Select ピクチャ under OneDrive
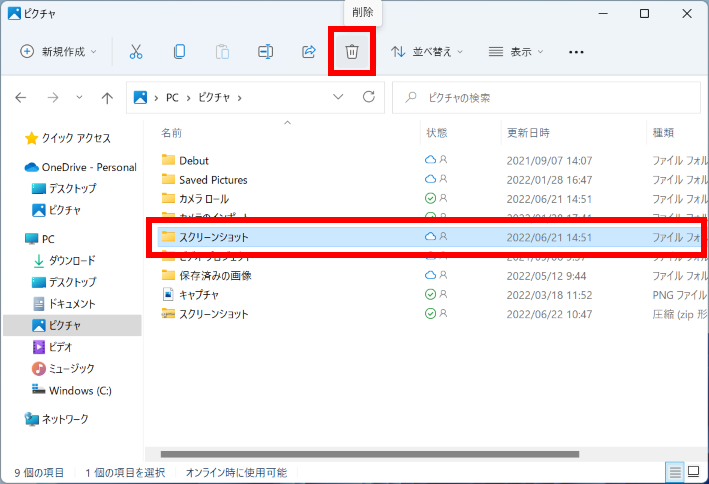 coord(57,210)
